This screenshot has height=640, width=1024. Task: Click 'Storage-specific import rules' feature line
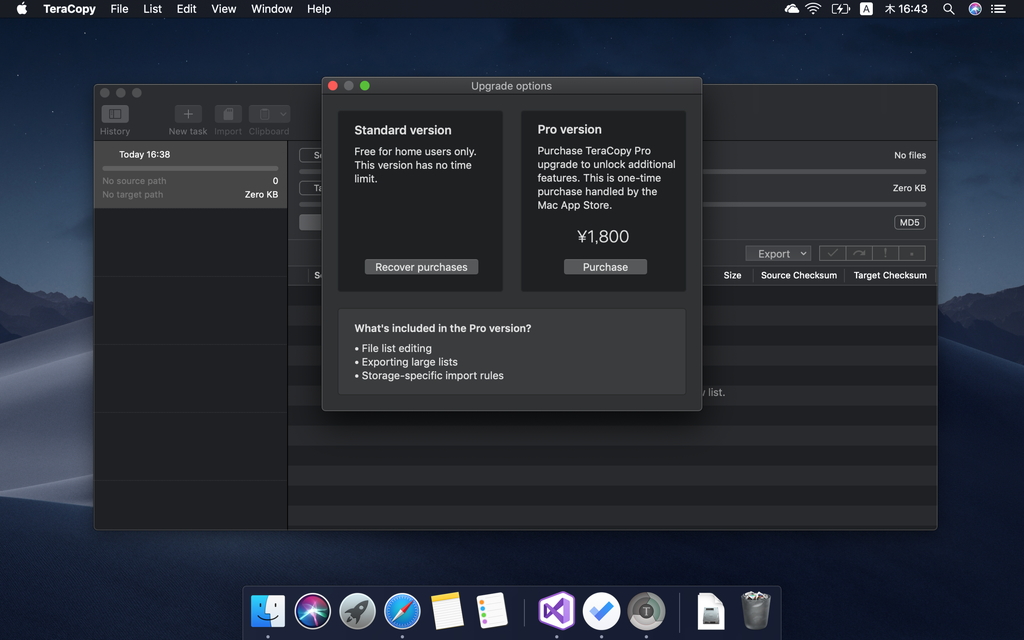429,376
